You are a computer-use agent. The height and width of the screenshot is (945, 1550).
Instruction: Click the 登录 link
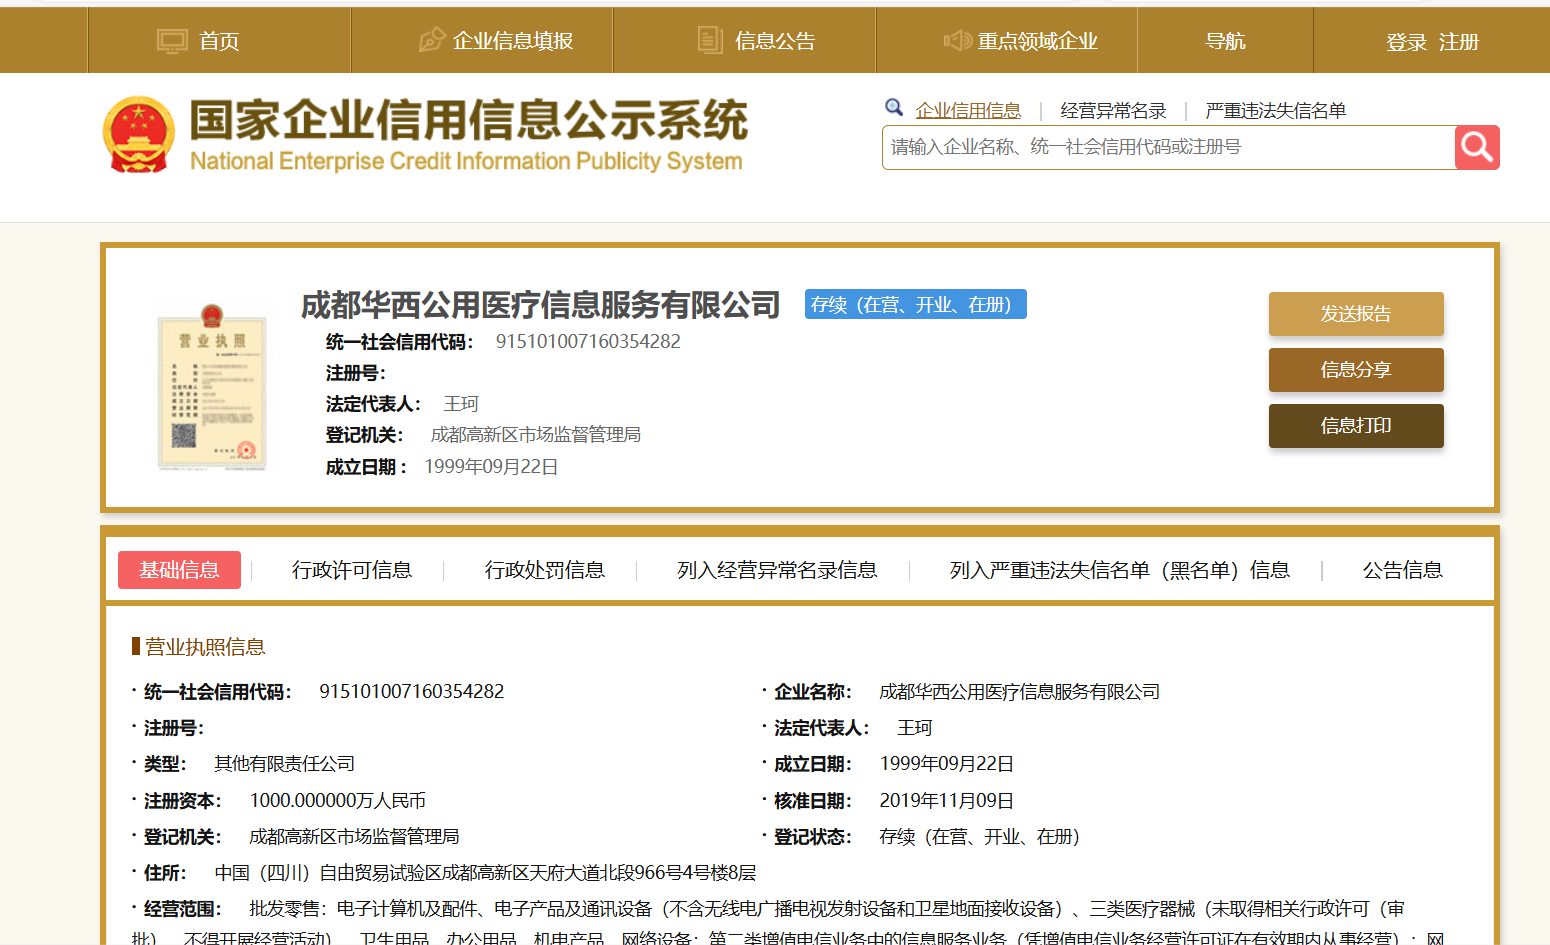tap(1406, 42)
